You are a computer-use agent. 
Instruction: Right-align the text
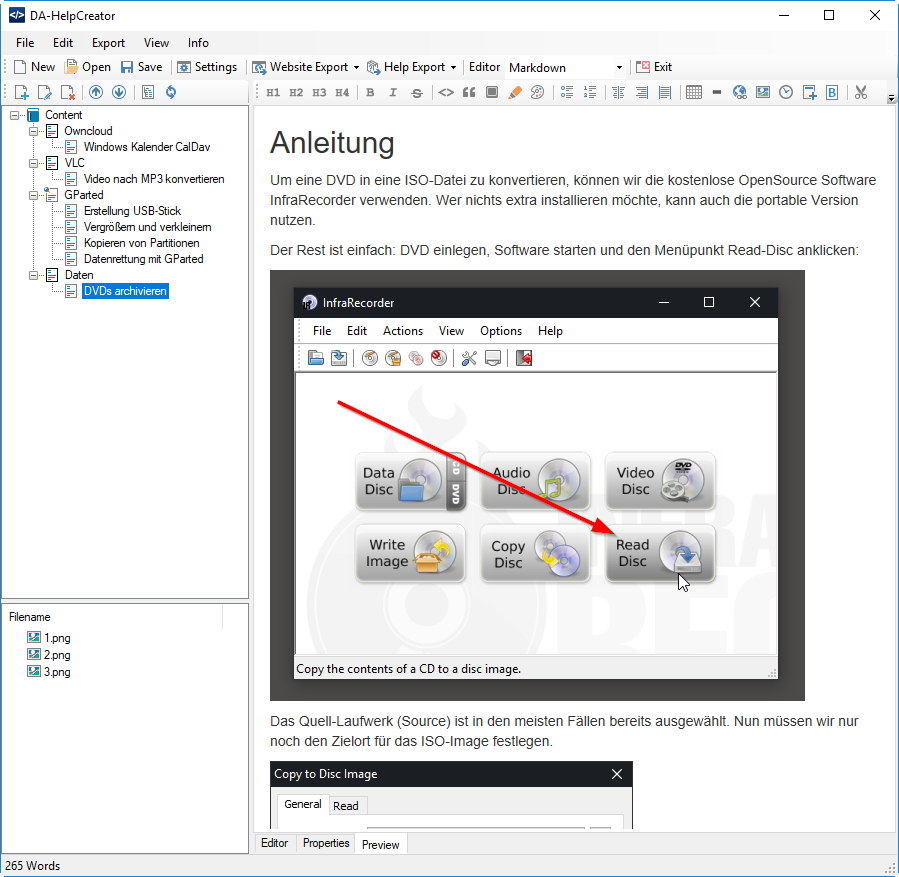[642, 92]
